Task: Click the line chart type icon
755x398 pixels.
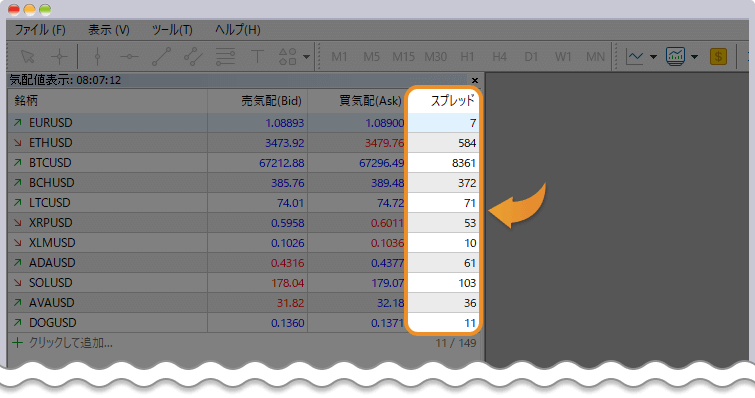Action: [x=635, y=57]
